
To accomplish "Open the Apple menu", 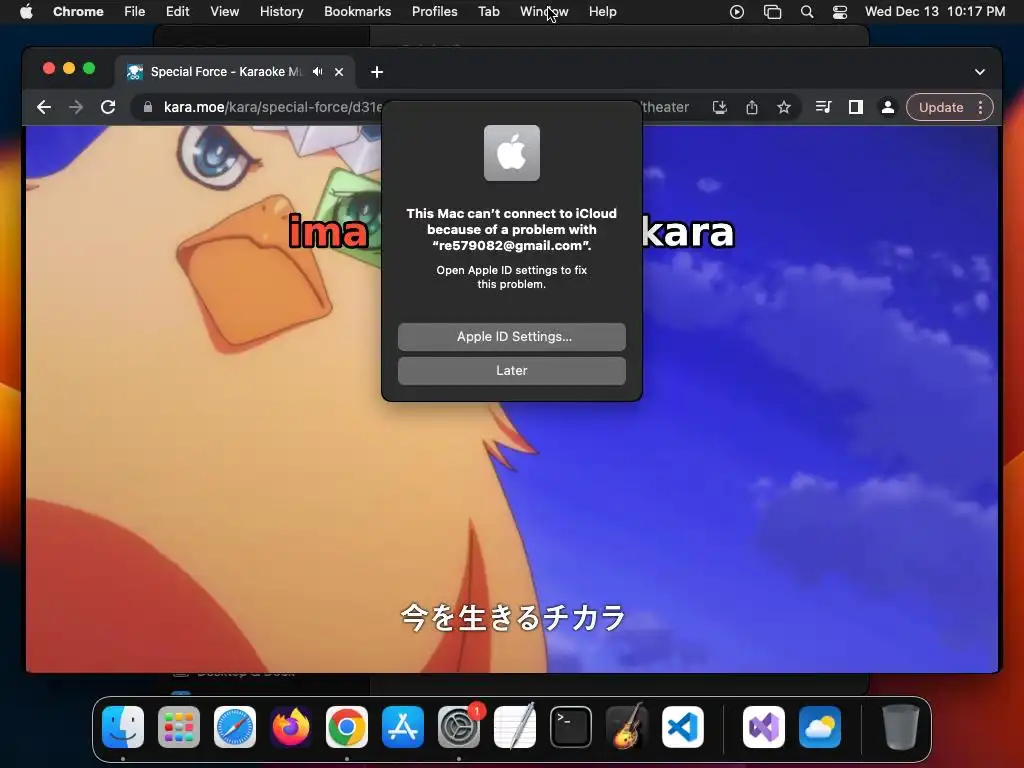I will 26,12.
